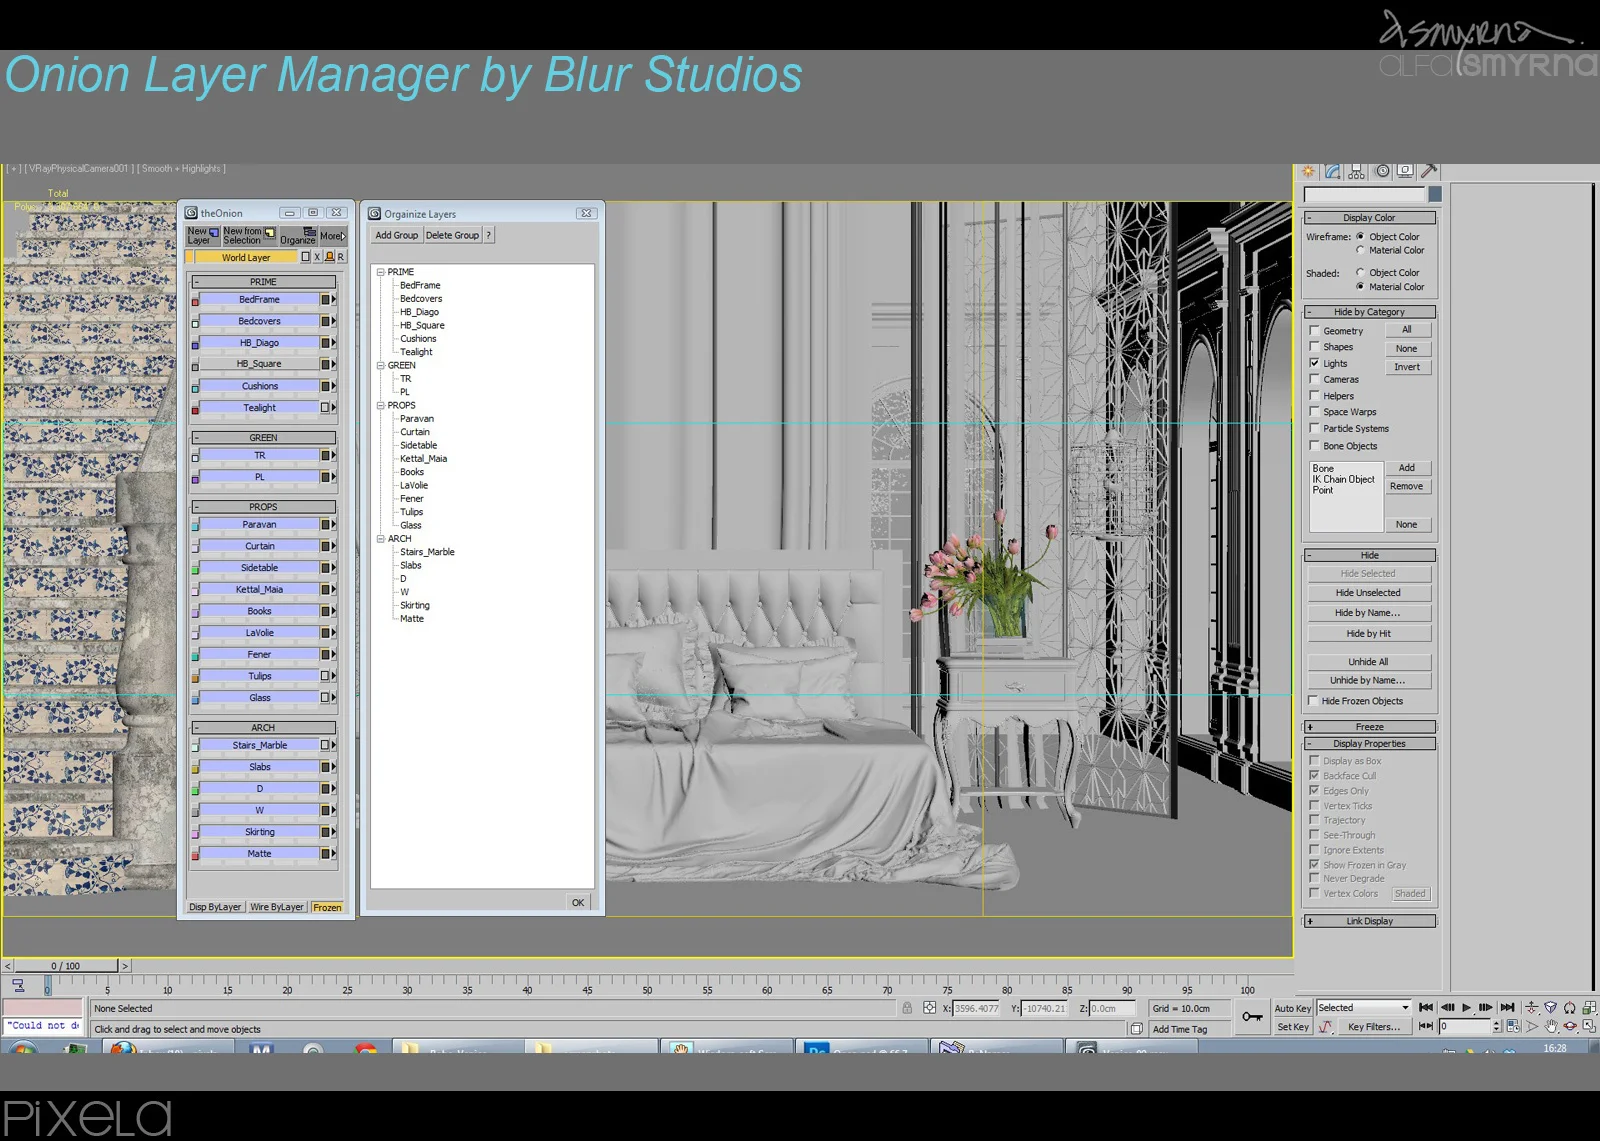Image resolution: width=1600 pixels, height=1141 pixels.
Task: Open the Modify command panel tab
Action: pyautogui.click(x=1332, y=171)
